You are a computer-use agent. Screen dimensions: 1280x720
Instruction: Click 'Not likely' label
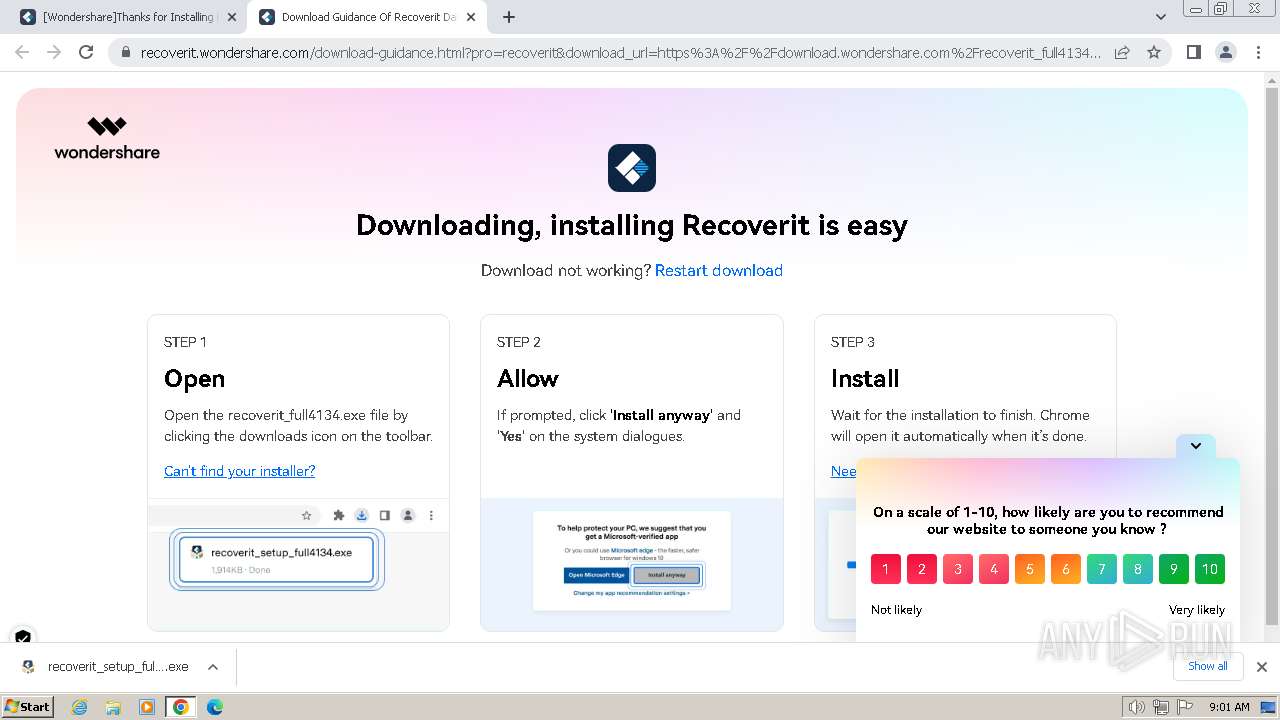(896, 610)
